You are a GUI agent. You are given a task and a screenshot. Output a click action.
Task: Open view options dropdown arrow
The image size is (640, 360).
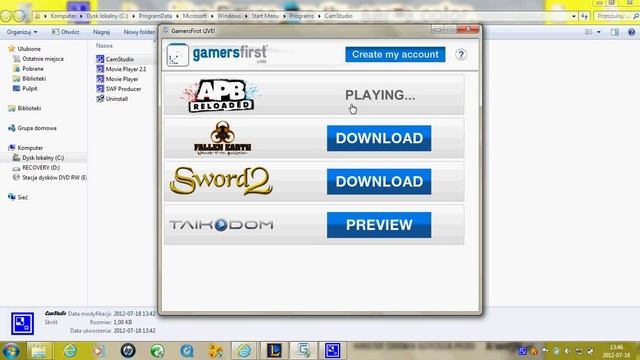(x=599, y=32)
